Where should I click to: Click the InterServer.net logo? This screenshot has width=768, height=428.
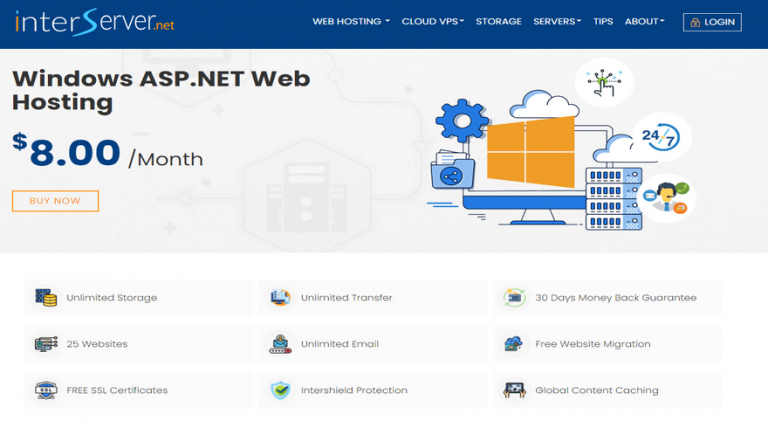pos(94,21)
